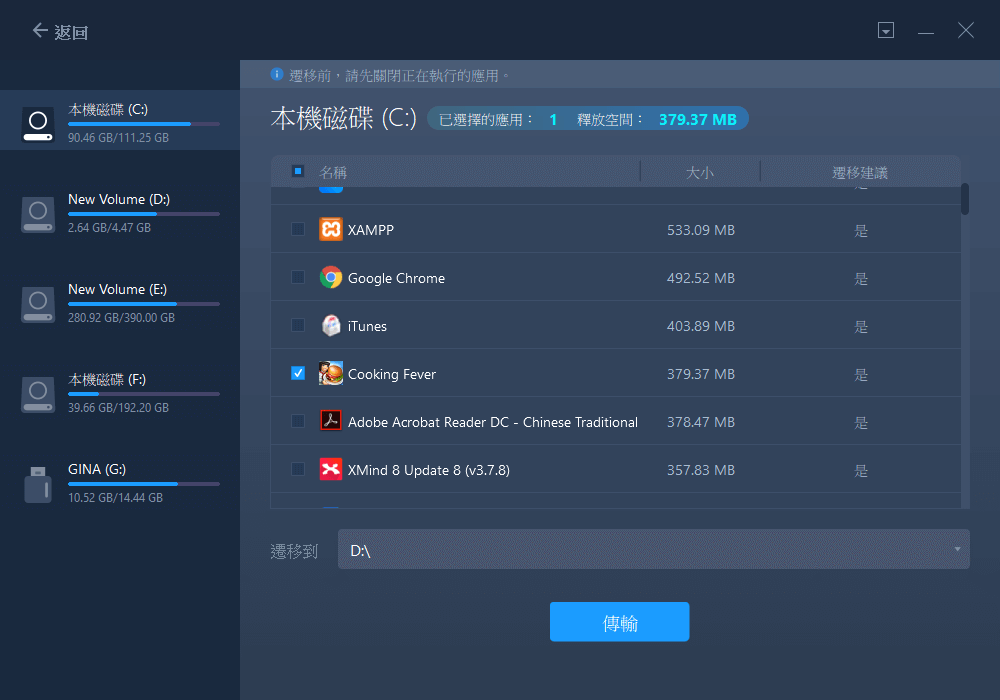Toggle the select-all checkbox in header
This screenshot has width=1000, height=700.
[x=298, y=171]
